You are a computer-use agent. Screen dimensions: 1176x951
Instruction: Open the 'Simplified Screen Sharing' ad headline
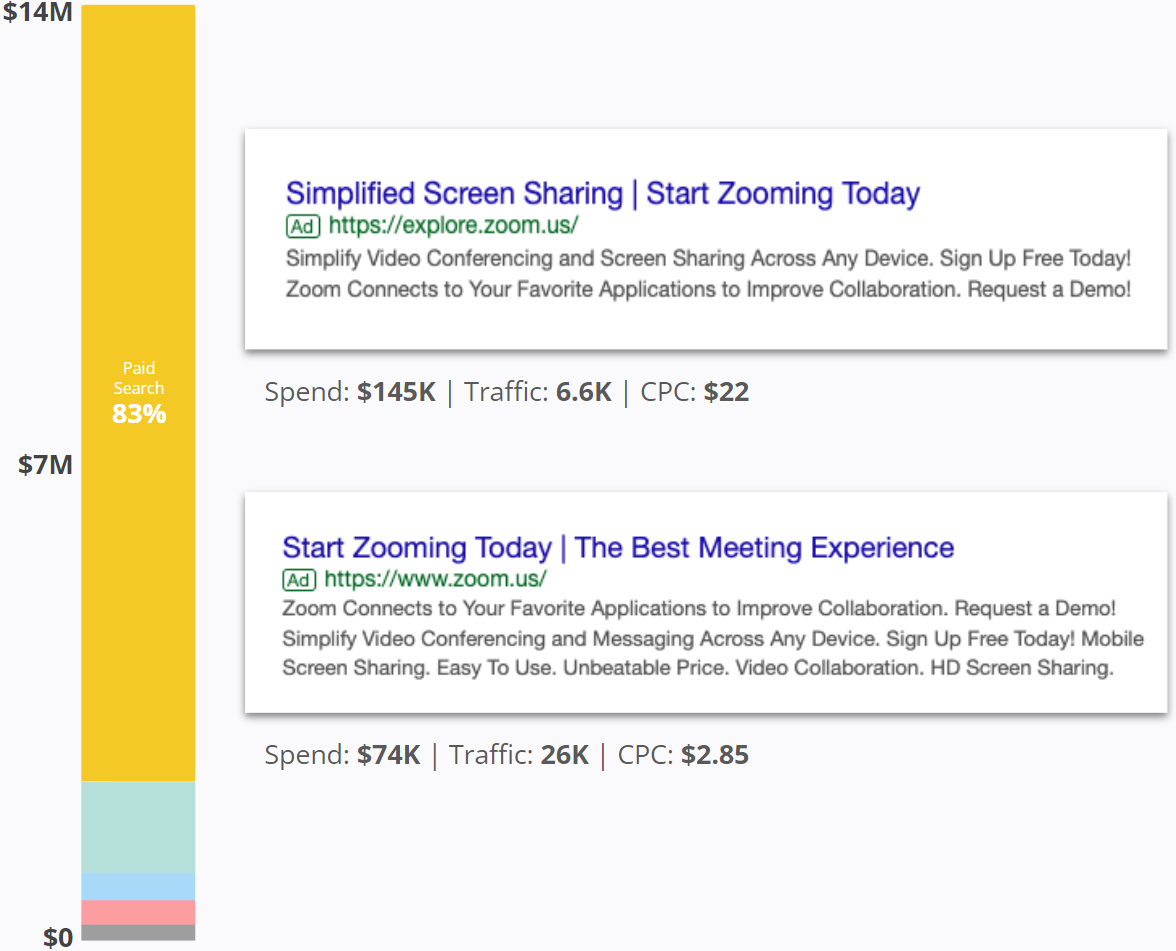[602, 193]
